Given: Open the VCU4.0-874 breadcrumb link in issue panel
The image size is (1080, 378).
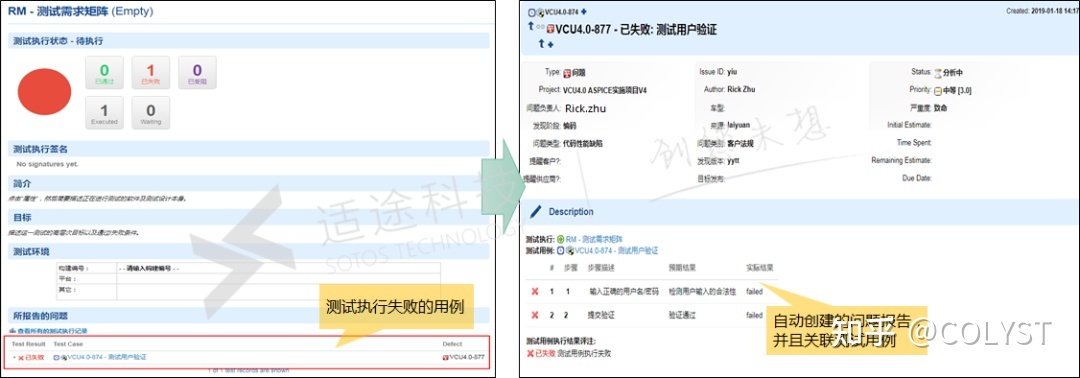Looking at the screenshot, I should (x=562, y=12).
